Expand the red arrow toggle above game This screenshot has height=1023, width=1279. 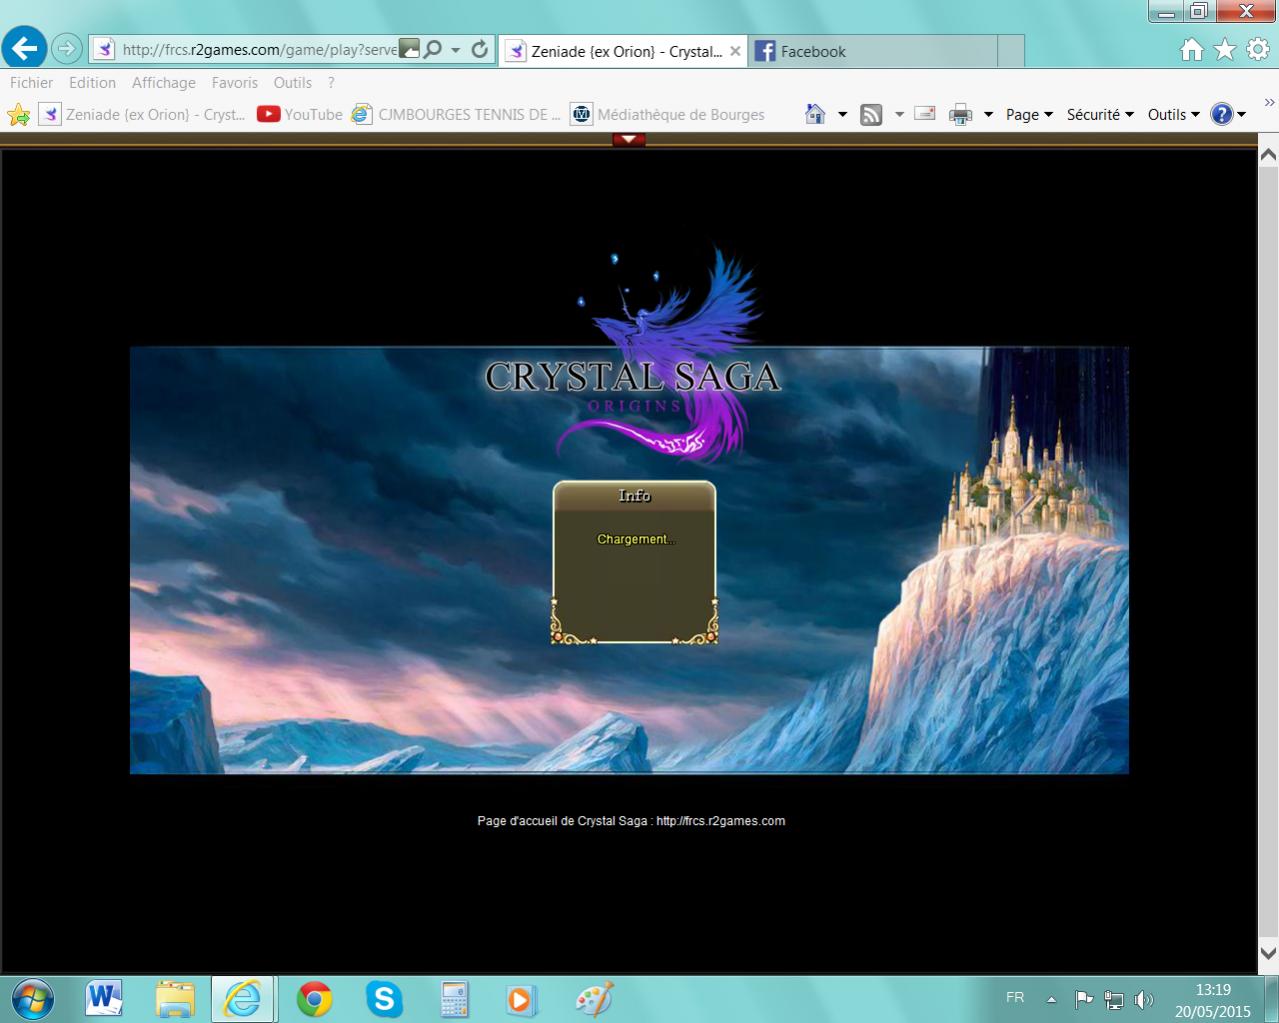(629, 140)
